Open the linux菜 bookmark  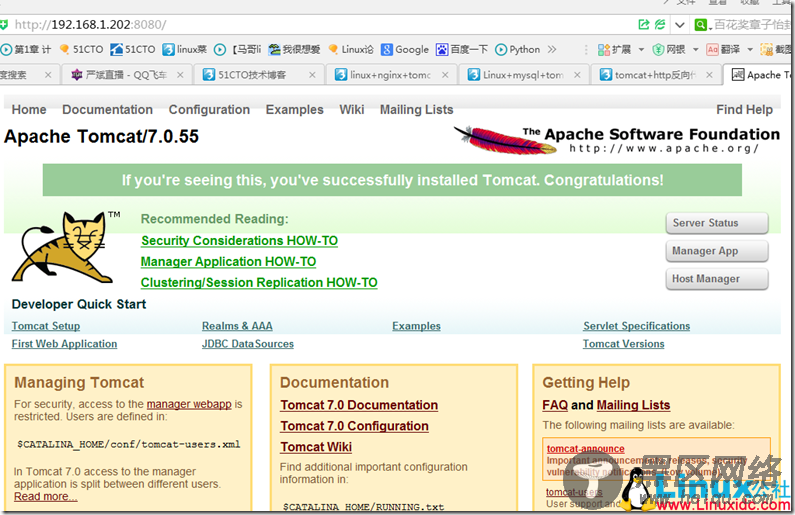click(185, 49)
